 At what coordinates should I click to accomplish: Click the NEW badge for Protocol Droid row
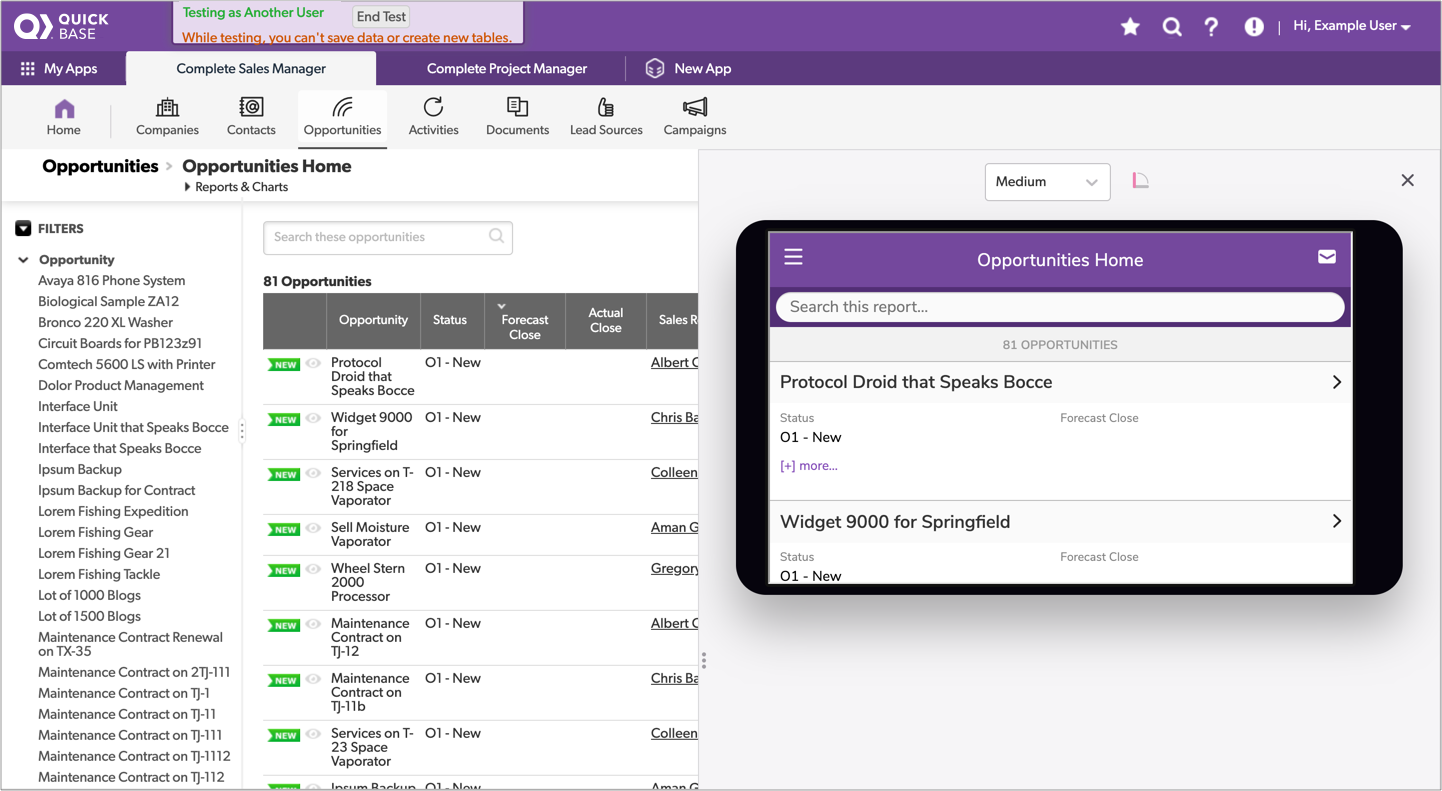(x=284, y=365)
